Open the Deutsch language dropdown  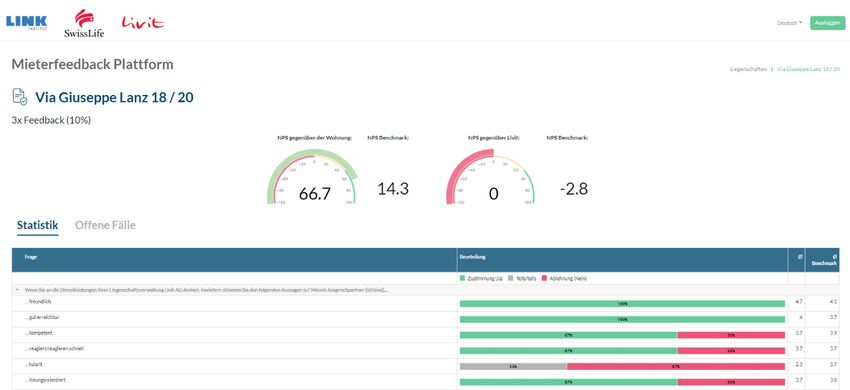(789, 23)
